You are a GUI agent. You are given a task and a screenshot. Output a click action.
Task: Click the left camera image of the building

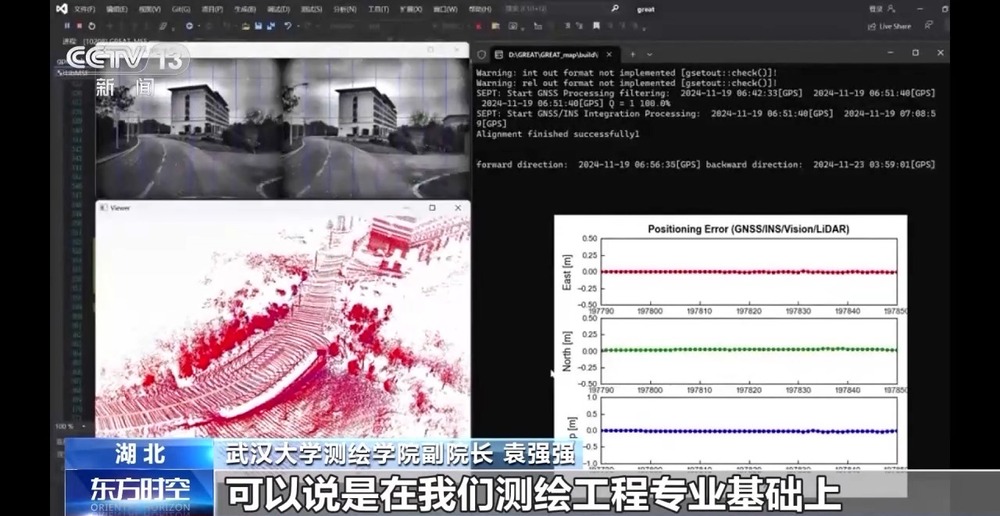click(189, 128)
